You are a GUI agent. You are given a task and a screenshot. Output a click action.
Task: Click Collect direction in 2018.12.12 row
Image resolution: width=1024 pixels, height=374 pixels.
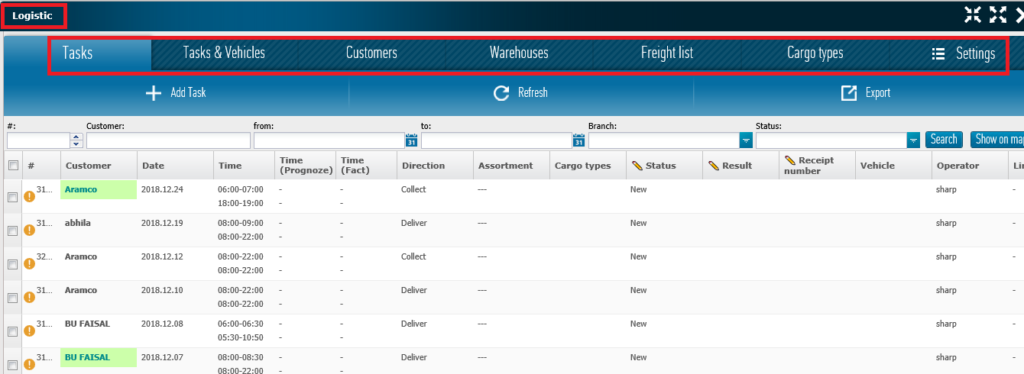click(413, 257)
